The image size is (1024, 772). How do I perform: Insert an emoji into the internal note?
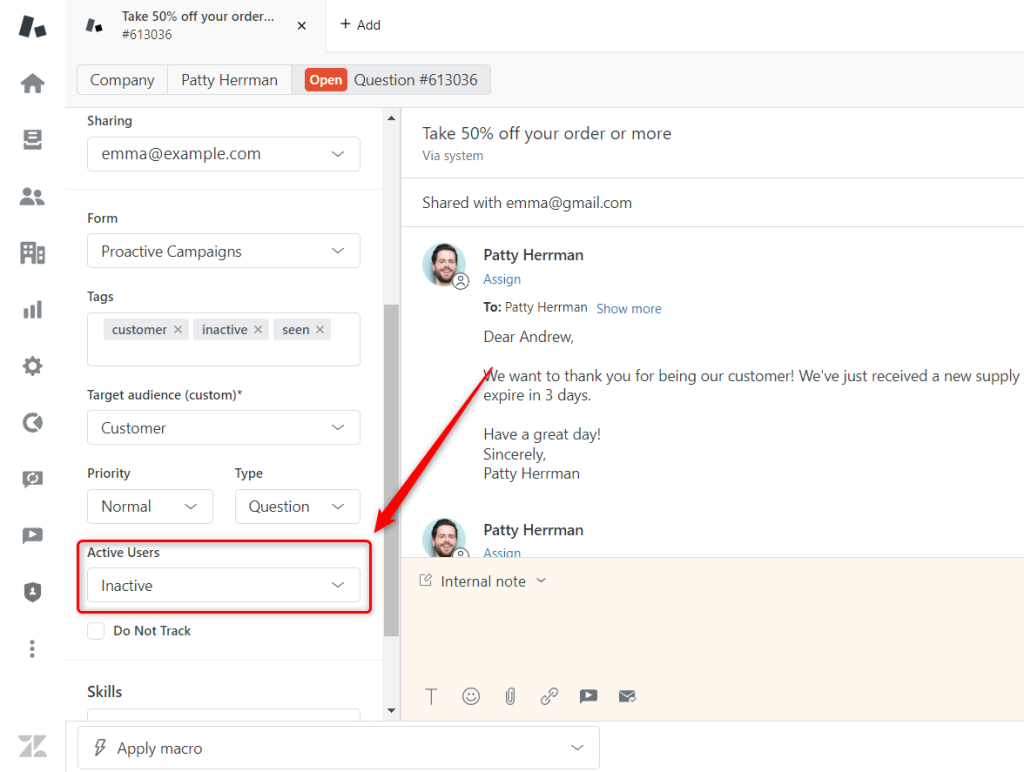tap(470, 696)
